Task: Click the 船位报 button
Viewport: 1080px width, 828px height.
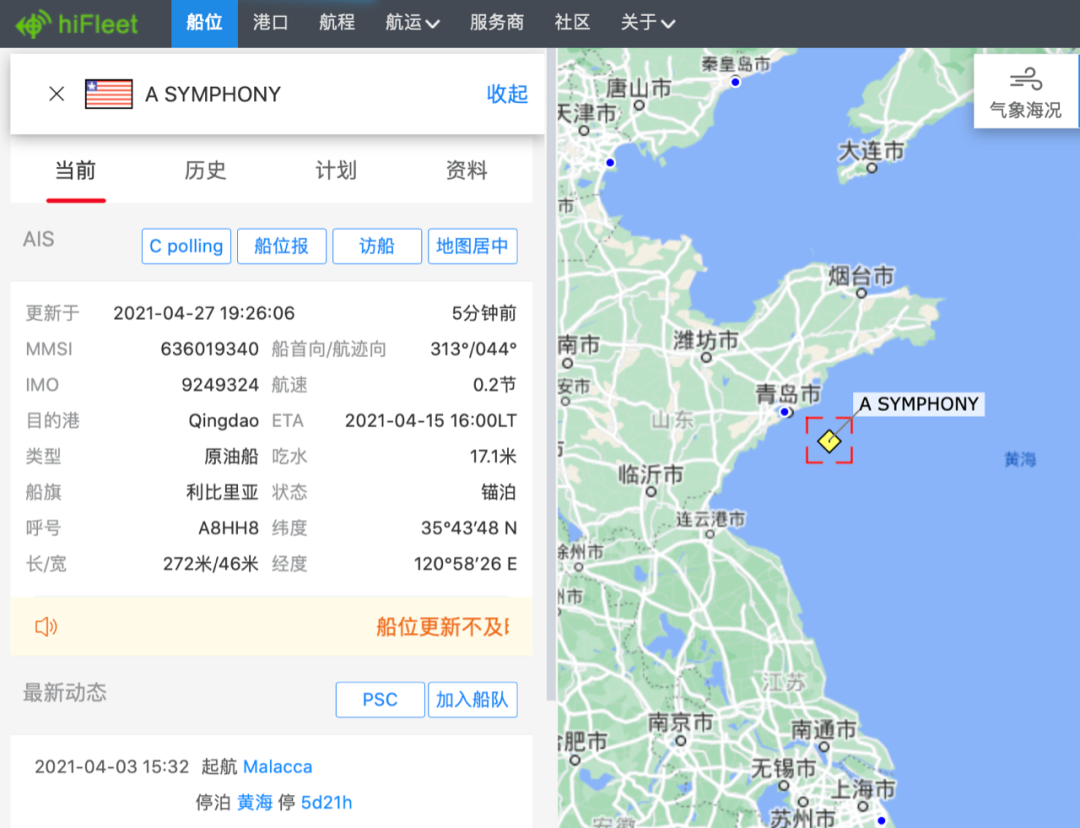Action: (x=281, y=246)
